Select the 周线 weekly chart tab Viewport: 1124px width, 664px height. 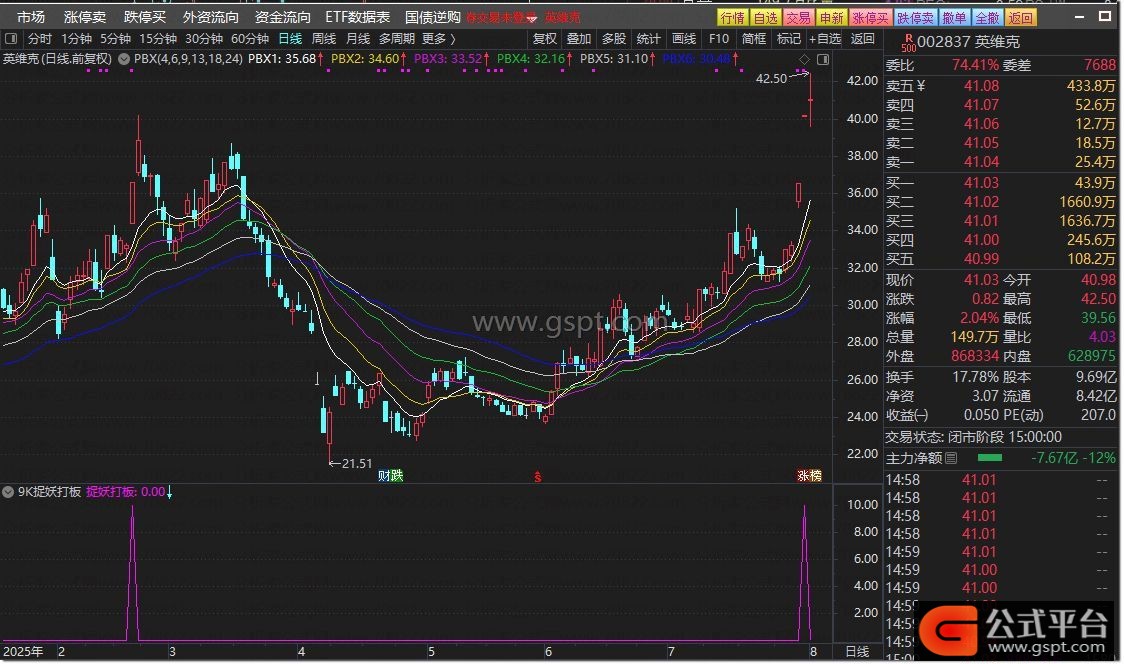coord(324,39)
